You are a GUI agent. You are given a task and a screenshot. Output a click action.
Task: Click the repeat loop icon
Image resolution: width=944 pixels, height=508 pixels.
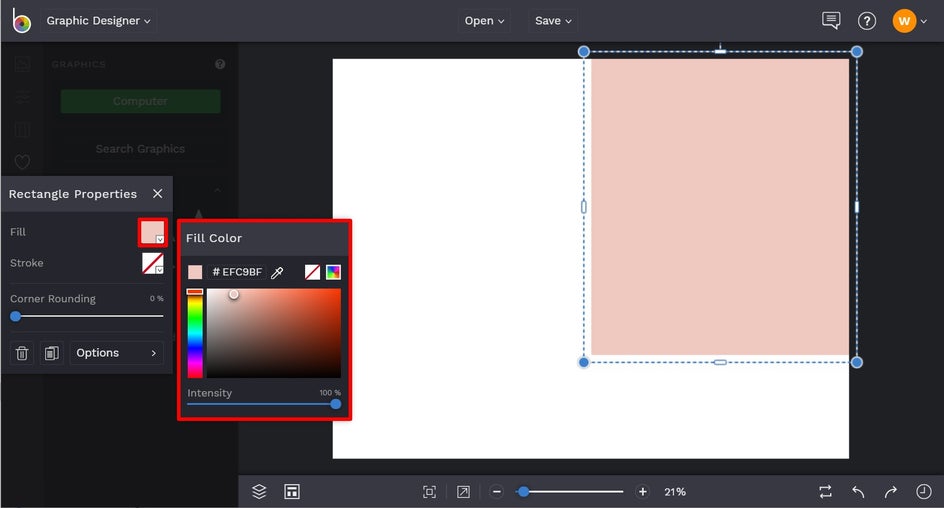click(825, 492)
